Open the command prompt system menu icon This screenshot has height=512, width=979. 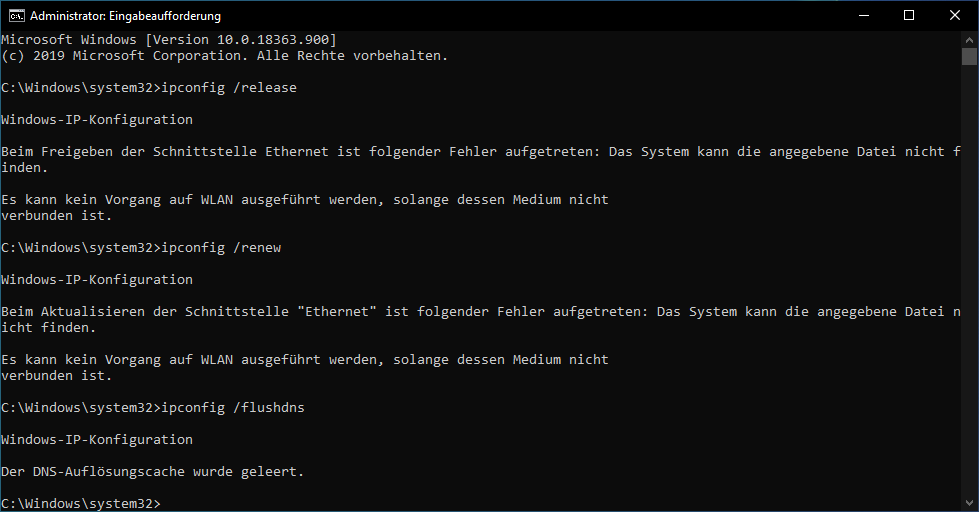coord(17,16)
